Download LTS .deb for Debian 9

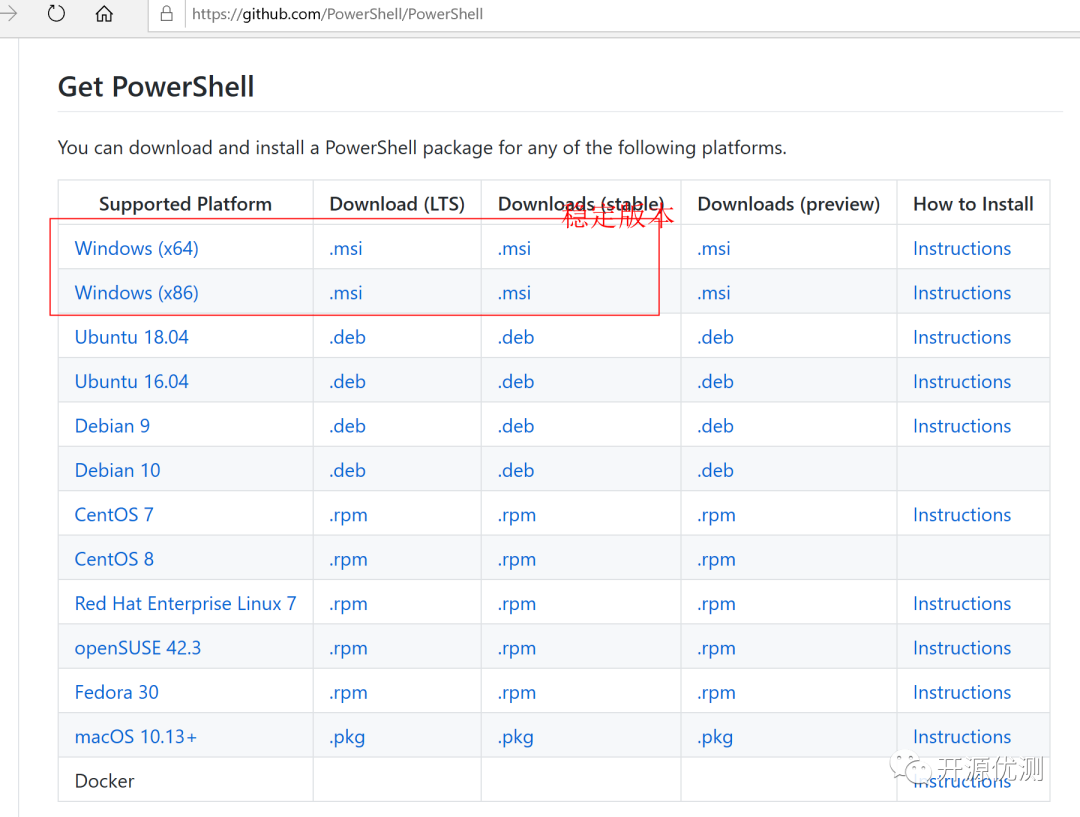347,426
